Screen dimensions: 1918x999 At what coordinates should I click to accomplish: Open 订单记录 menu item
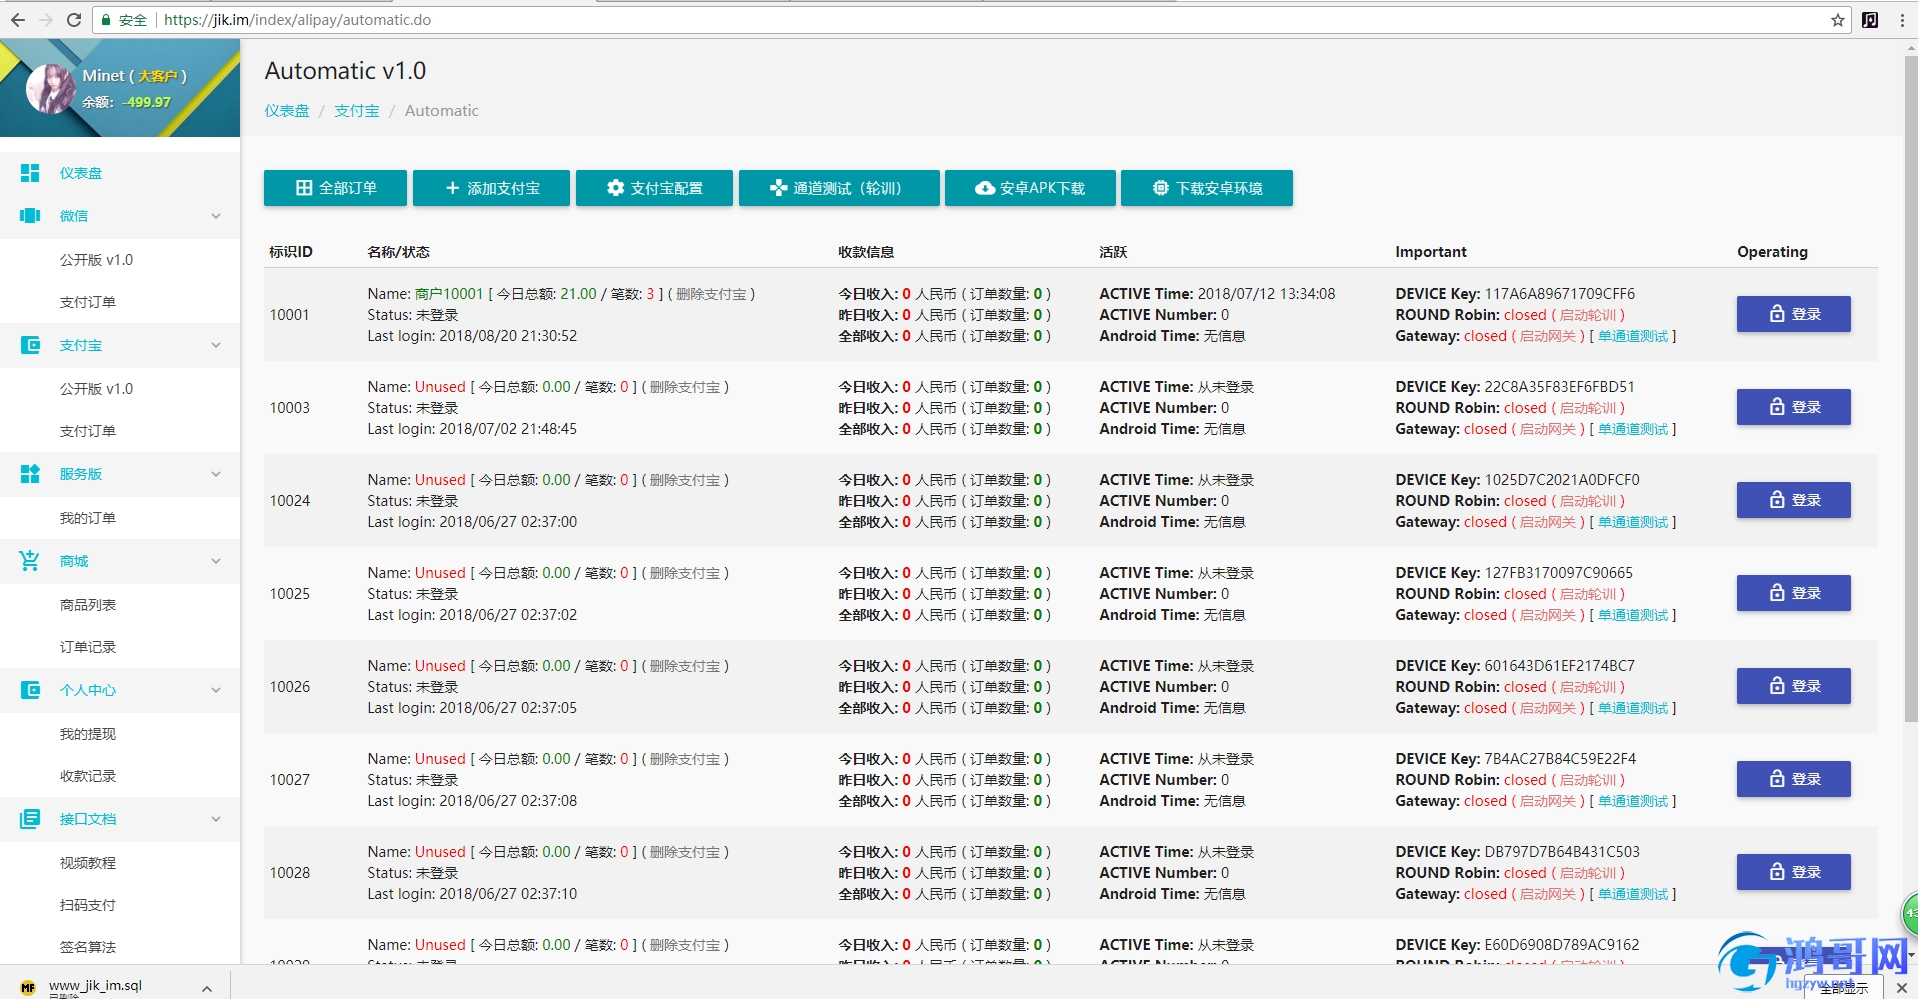(x=88, y=647)
